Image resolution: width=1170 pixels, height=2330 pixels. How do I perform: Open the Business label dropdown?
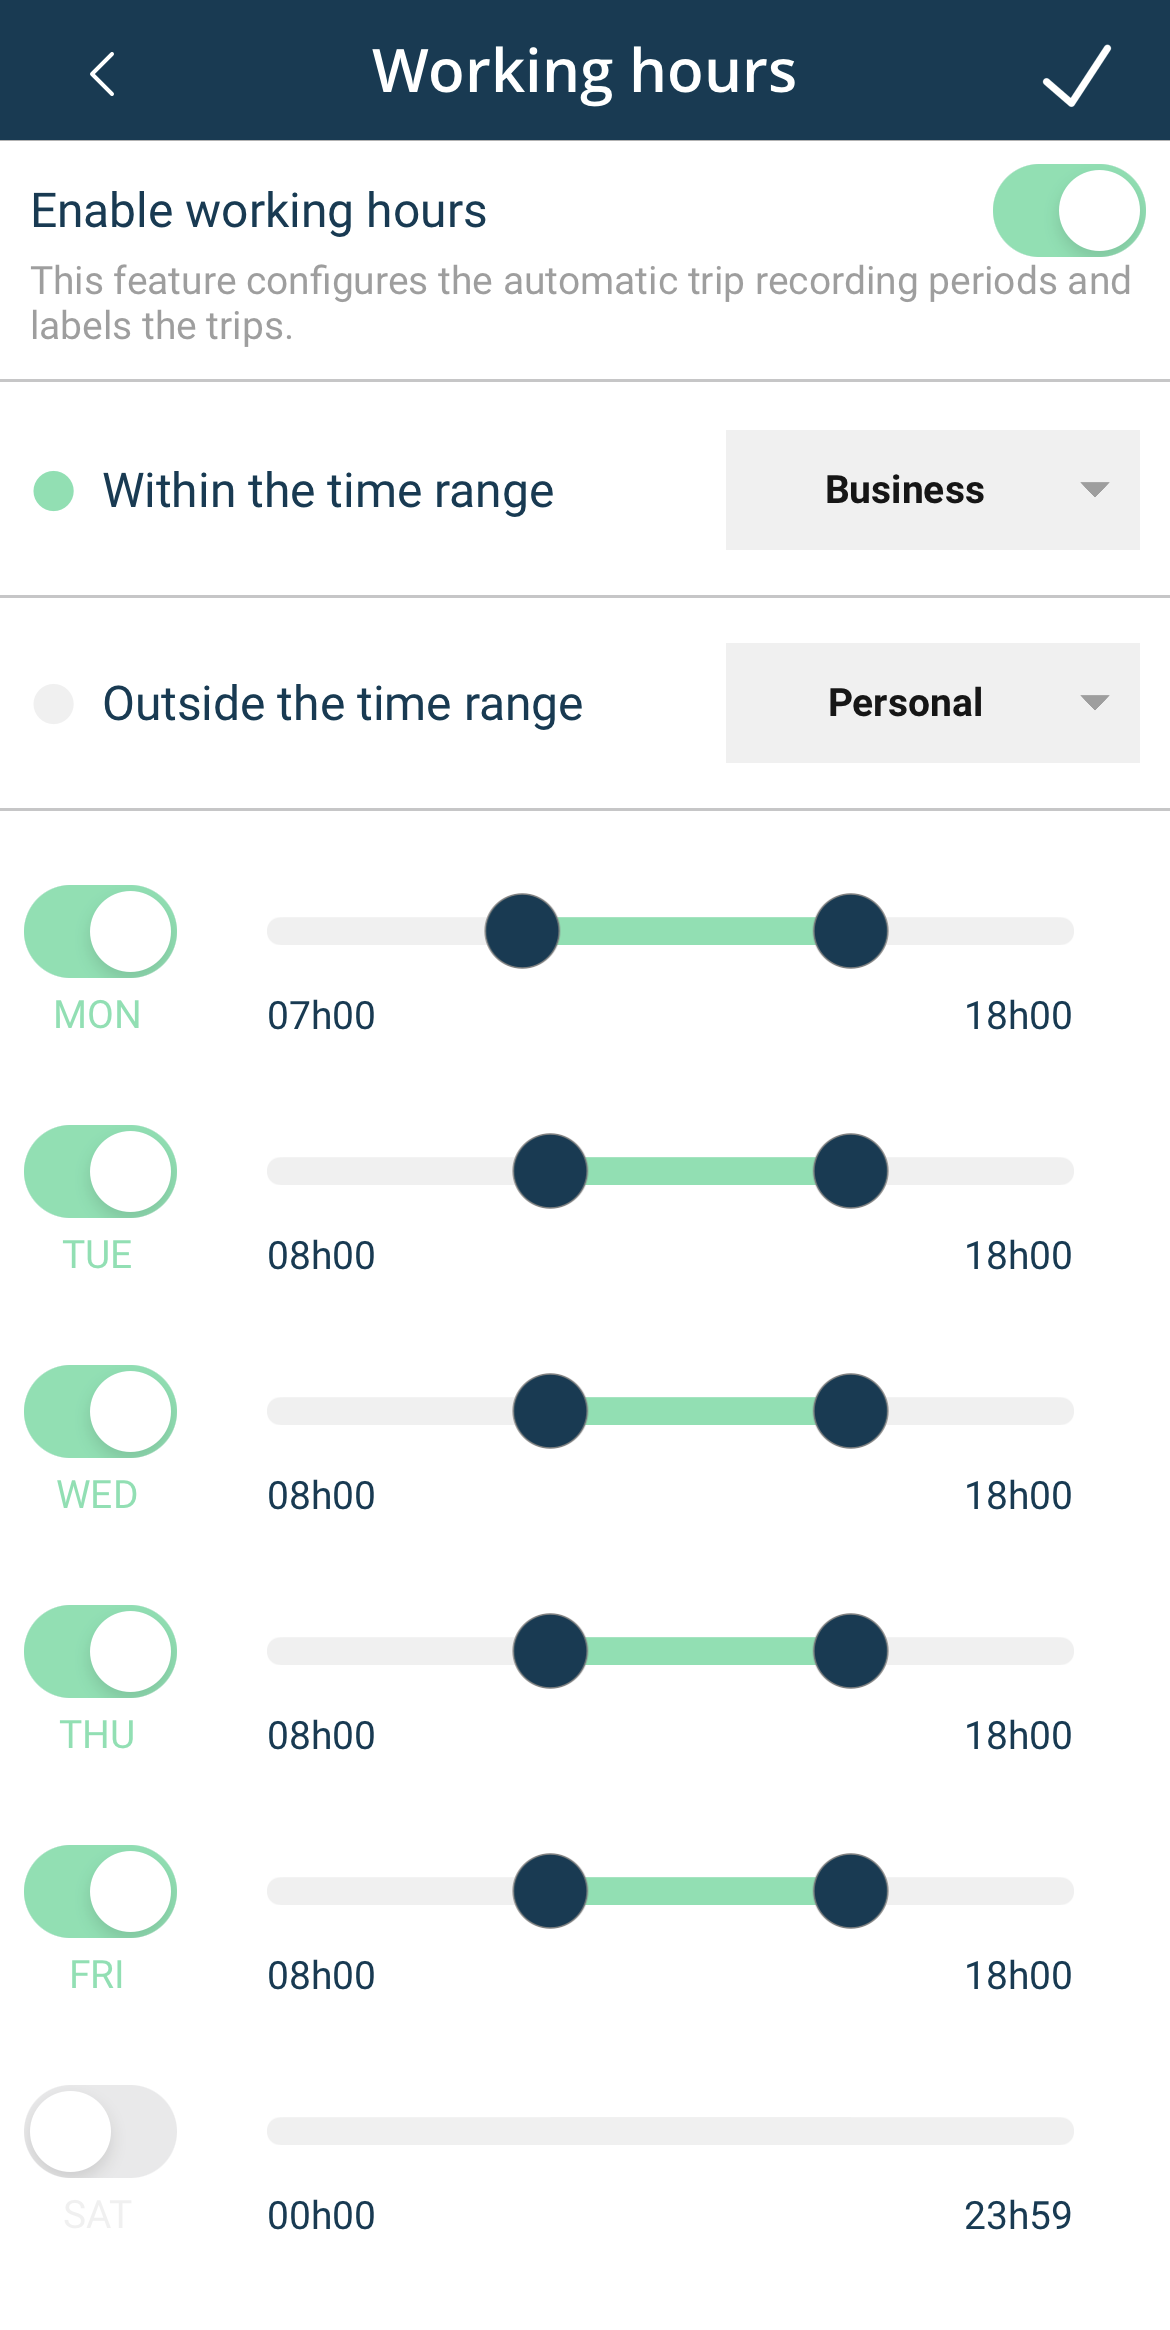pos(932,490)
